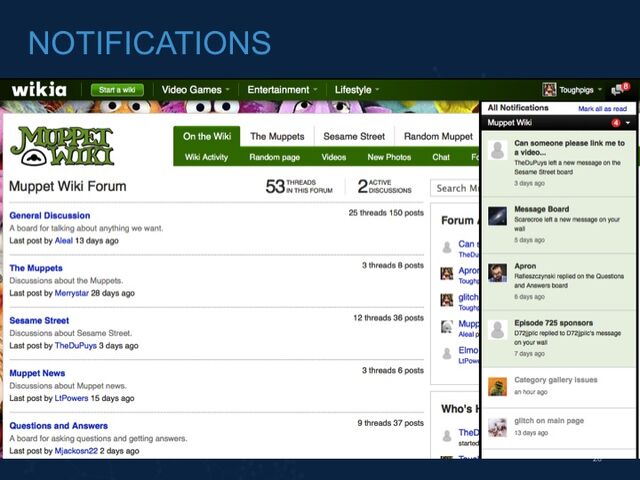The width and height of the screenshot is (640, 480).
Task: Click user Mjackosn22 link
Action: point(76,451)
